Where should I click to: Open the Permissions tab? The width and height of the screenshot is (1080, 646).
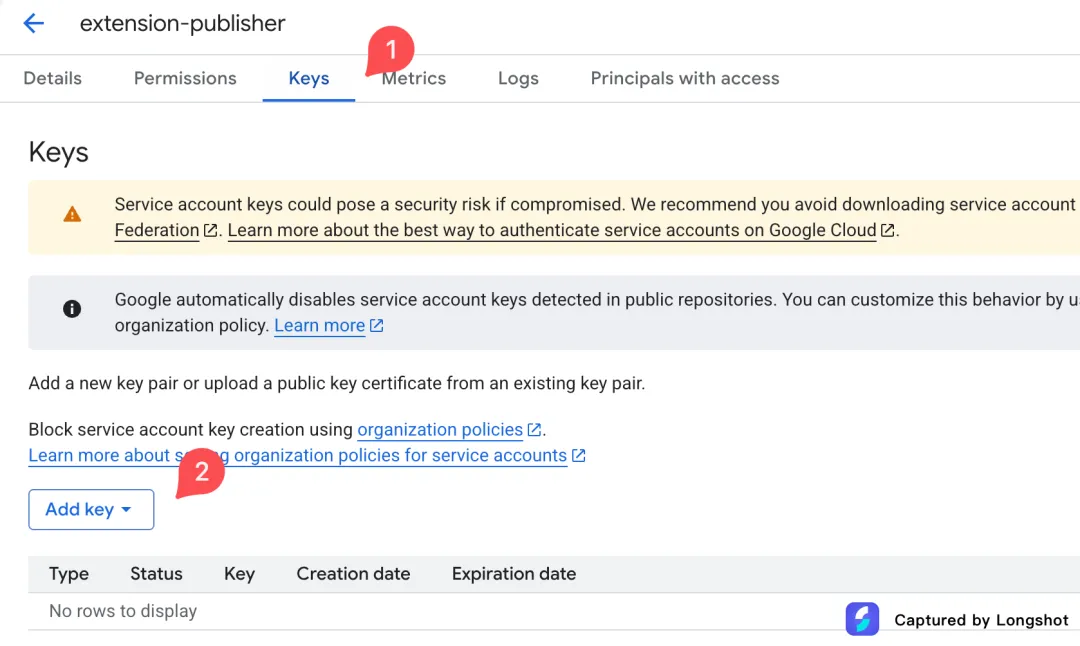pos(185,79)
